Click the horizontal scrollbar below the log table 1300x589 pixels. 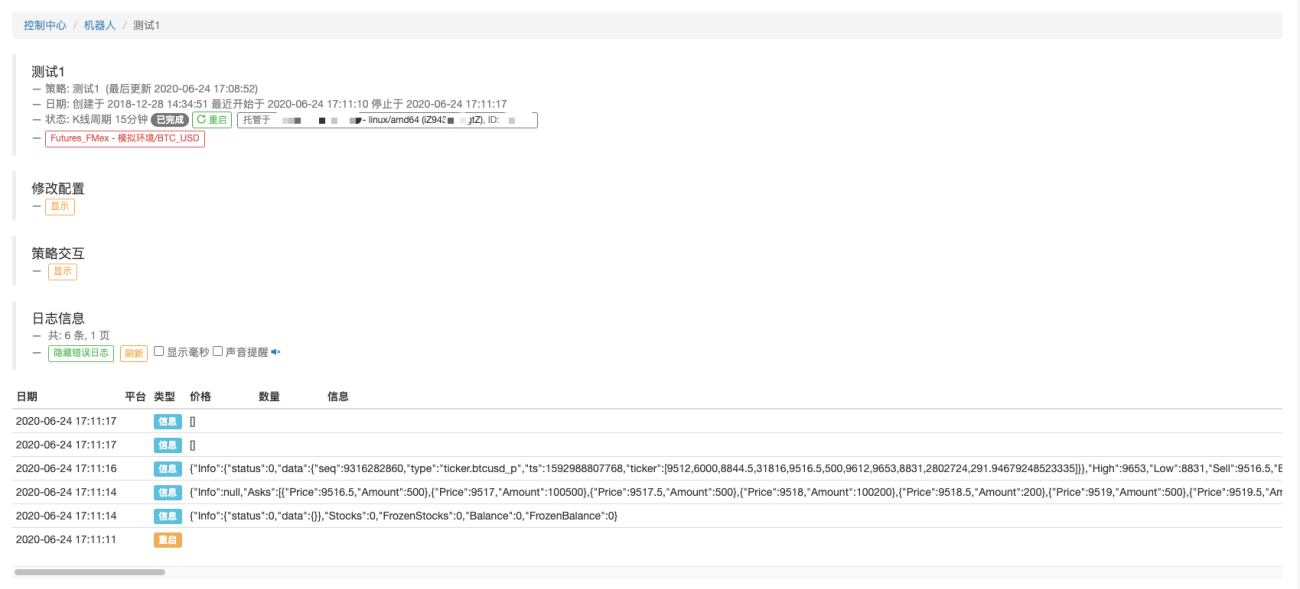click(x=90, y=572)
